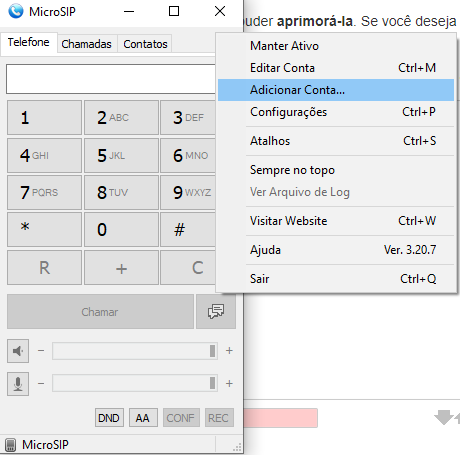
Task: Click the speaker volume plus sign
Action: point(229,351)
